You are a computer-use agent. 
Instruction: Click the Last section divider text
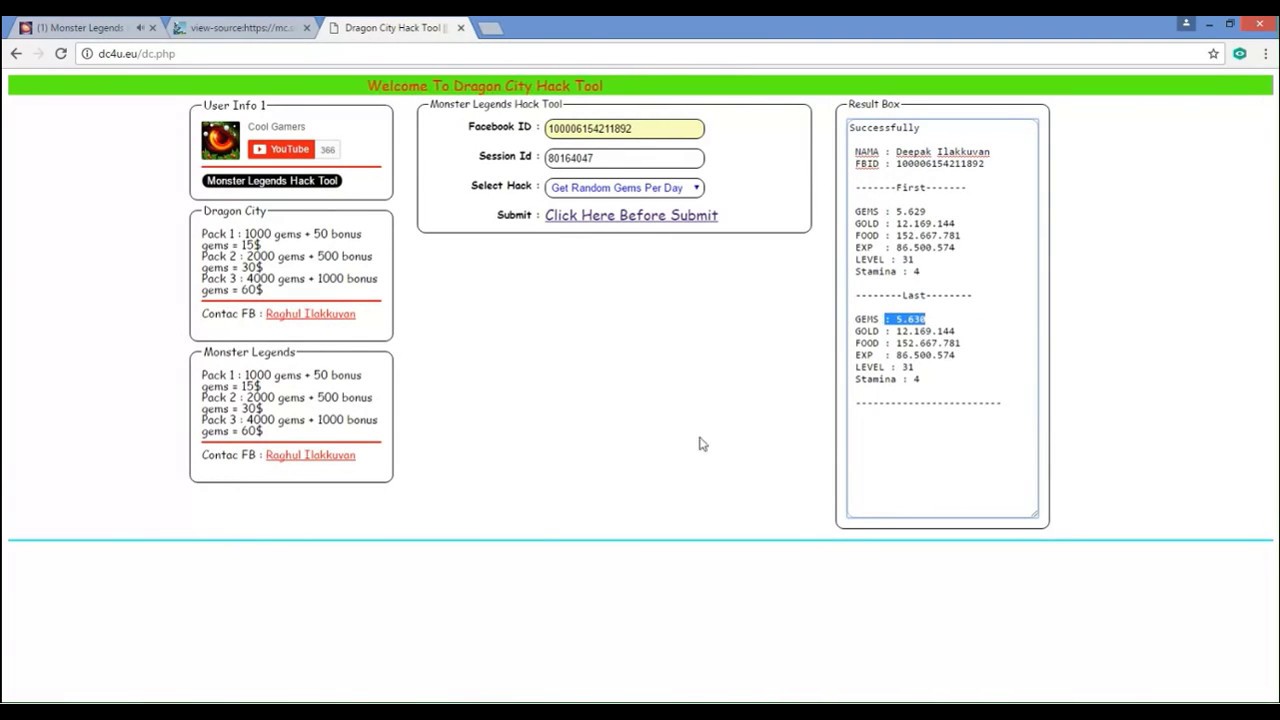913,296
